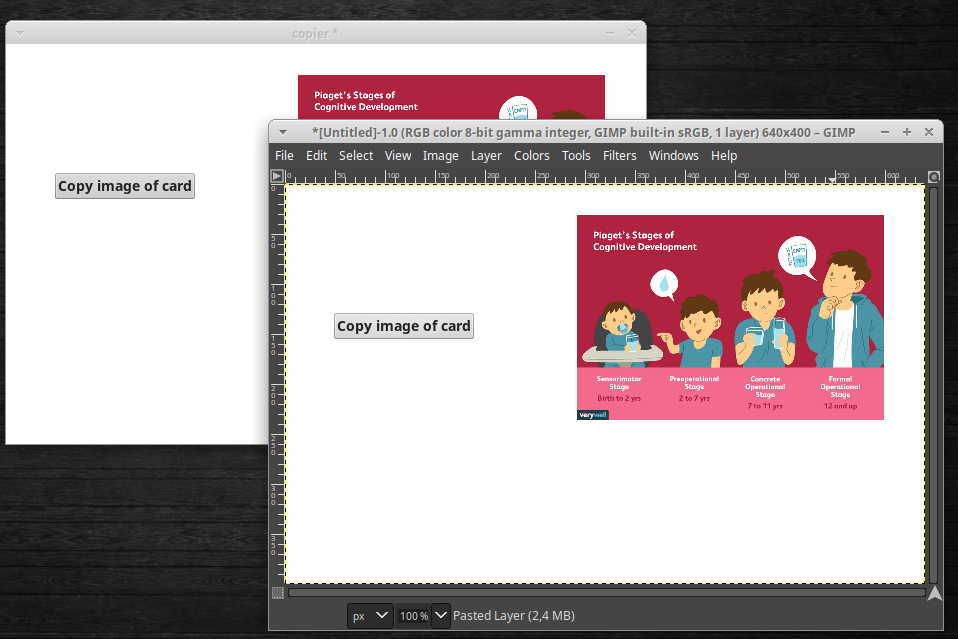Click the image menu arrow at ruler corner
Screen dimensions: 958x639
pos(277,176)
